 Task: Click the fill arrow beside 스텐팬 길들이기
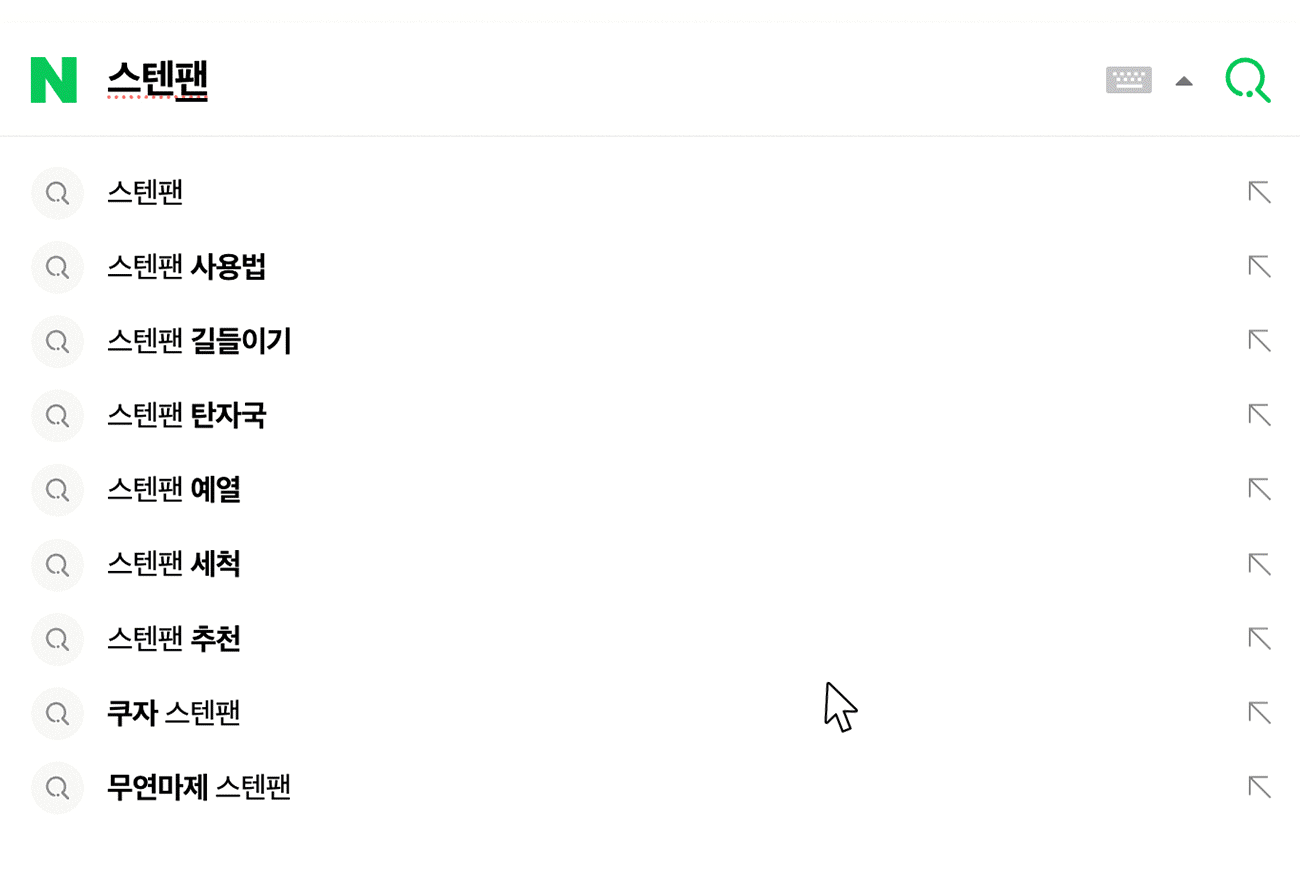click(1259, 342)
